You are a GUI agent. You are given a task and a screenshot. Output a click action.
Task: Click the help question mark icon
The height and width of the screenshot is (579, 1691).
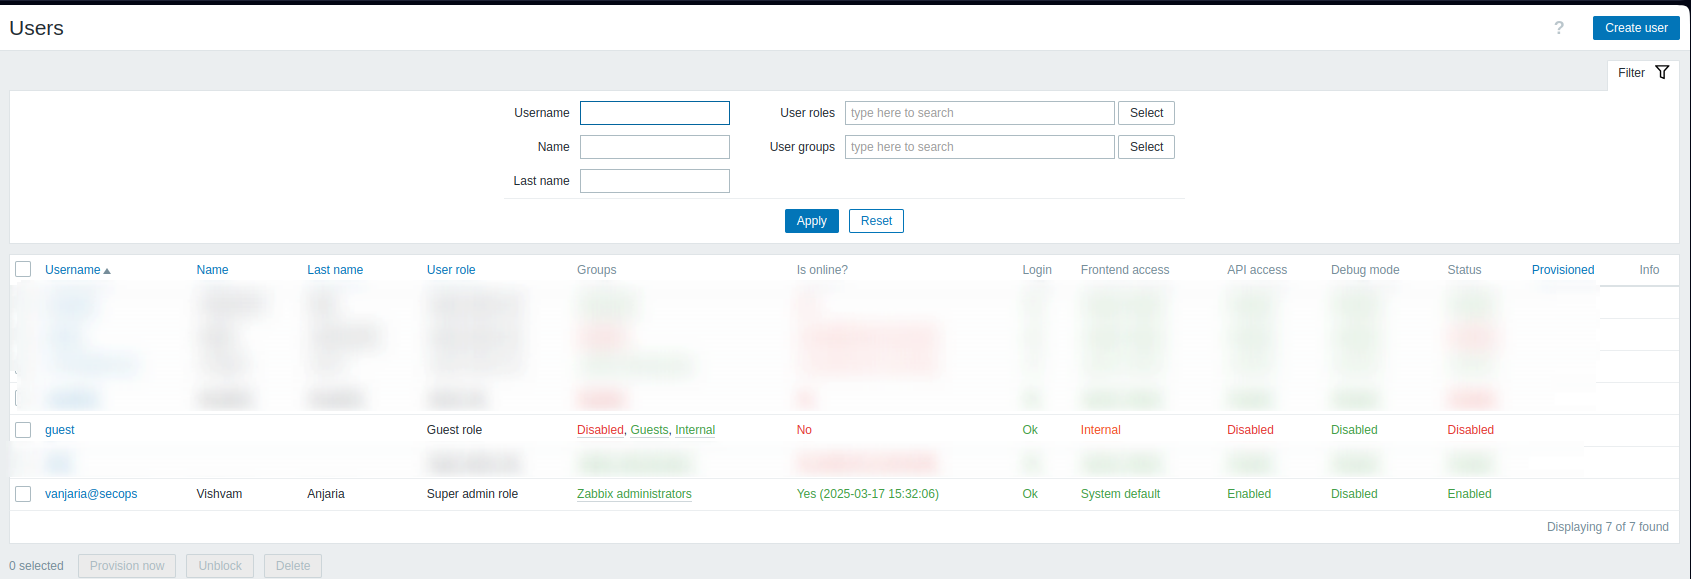click(1558, 28)
